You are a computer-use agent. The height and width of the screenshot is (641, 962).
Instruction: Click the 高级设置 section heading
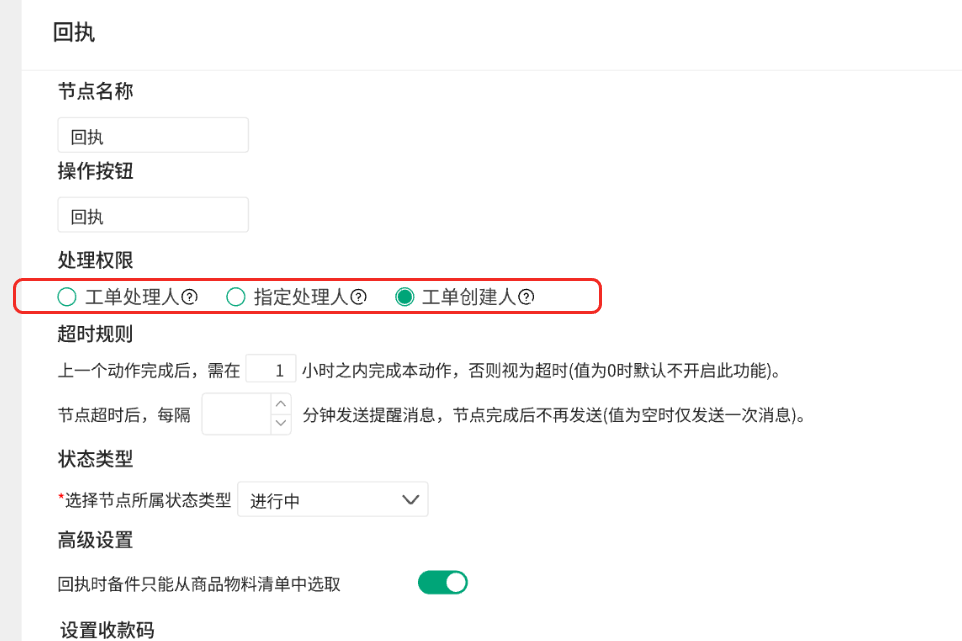point(95,541)
